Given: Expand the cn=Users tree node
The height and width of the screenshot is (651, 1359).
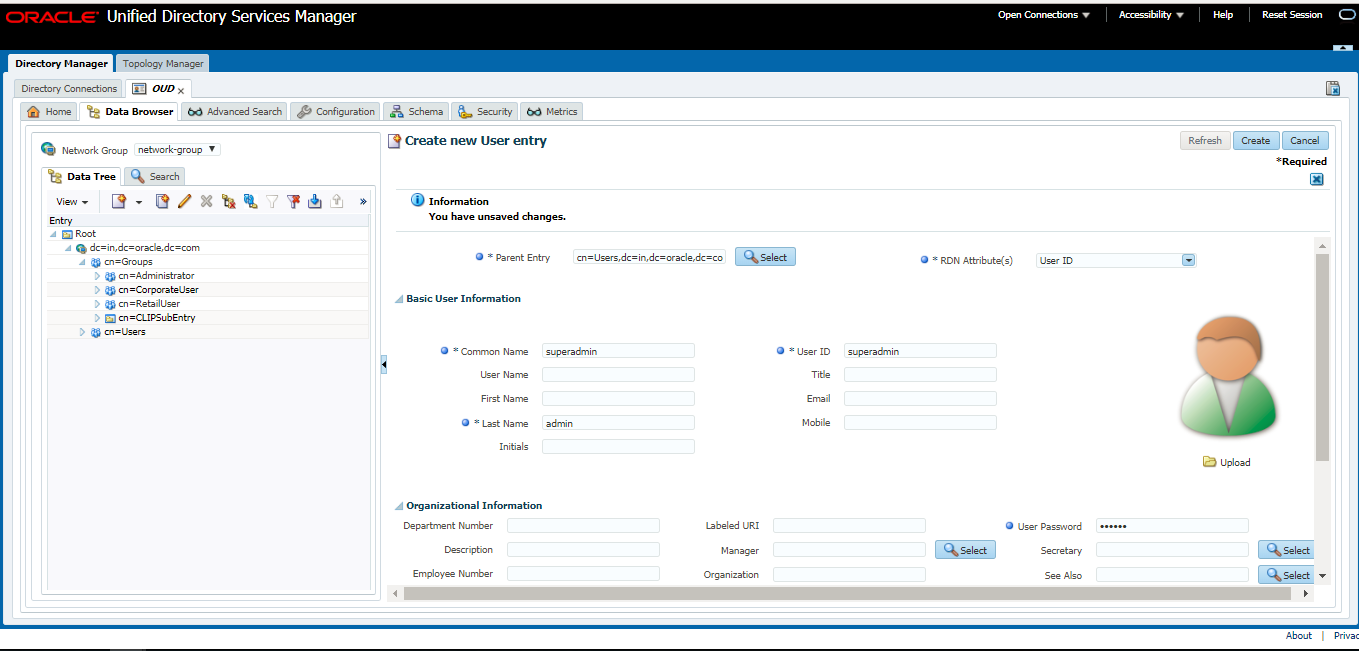Looking at the screenshot, I should tap(83, 332).
